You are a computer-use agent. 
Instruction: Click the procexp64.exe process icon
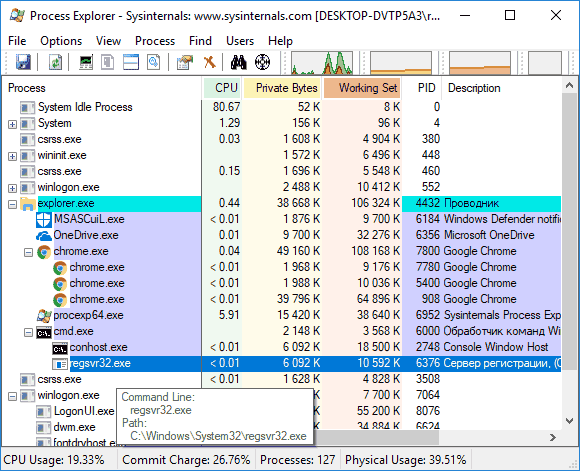44,316
